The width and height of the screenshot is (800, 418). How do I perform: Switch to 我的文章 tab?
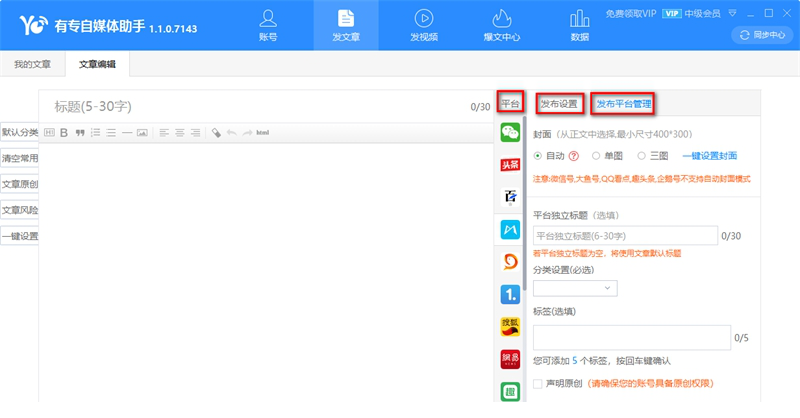point(32,64)
